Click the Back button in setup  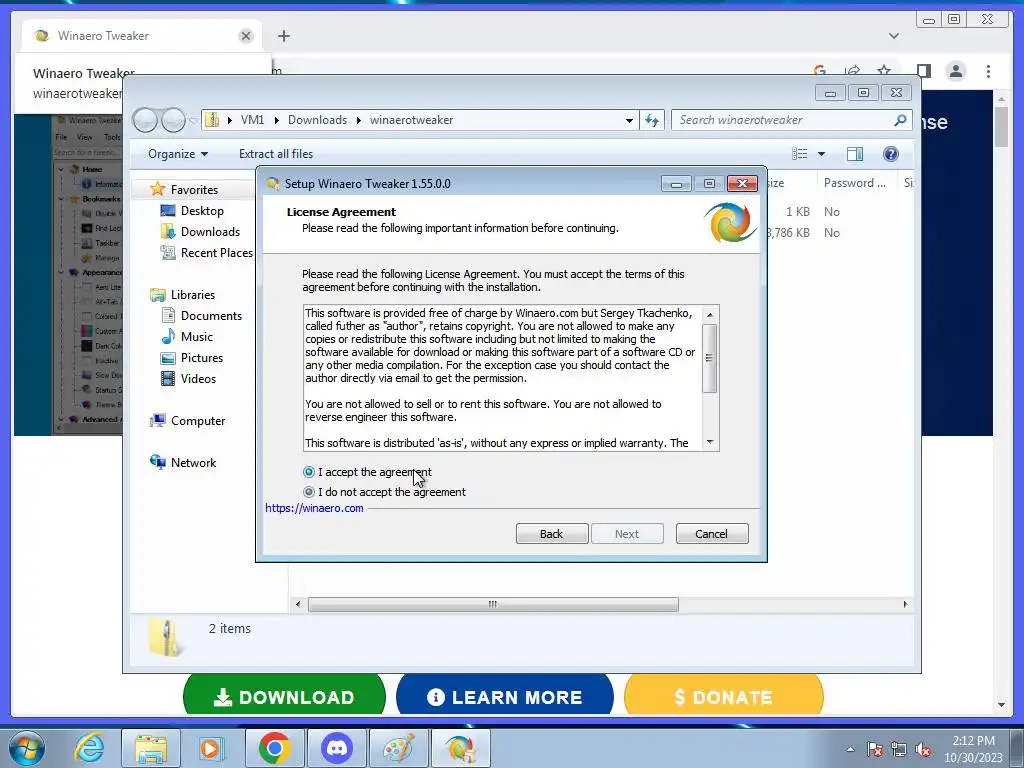coord(552,534)
